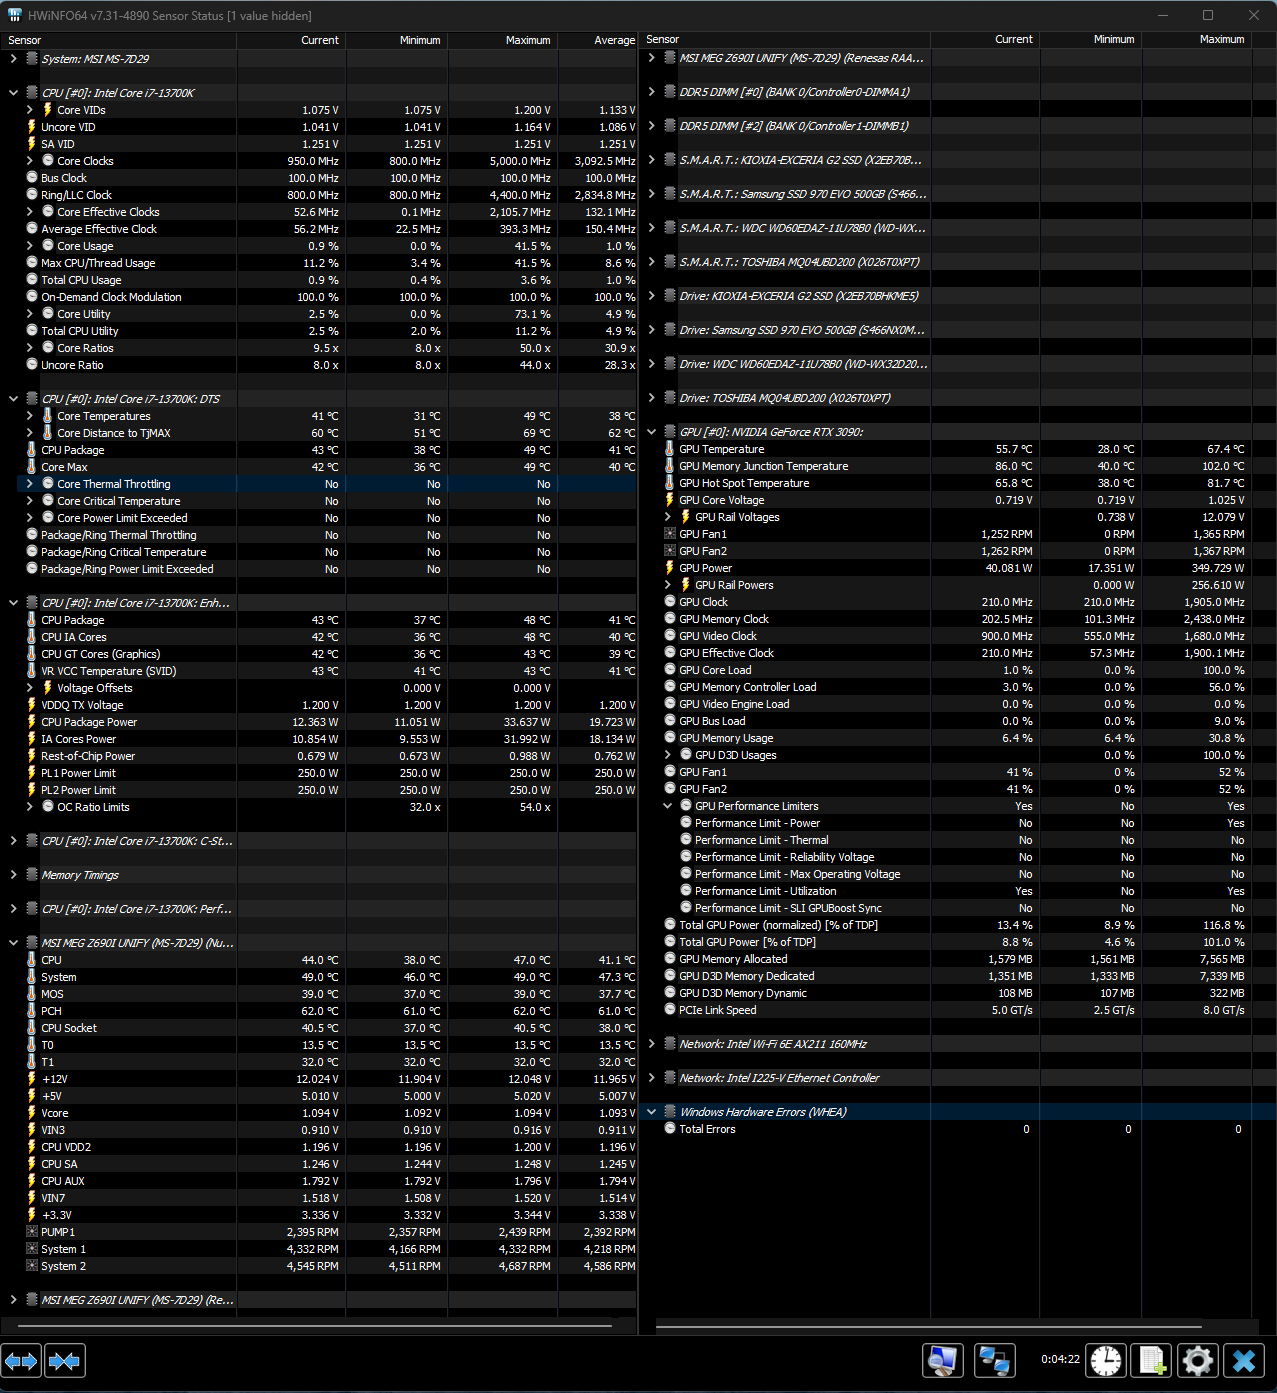Image resolution: width=1277 pixels, height=1393 pixels.
Task: Select the PL1 Power Limit row
Action: tap(319, 773)
